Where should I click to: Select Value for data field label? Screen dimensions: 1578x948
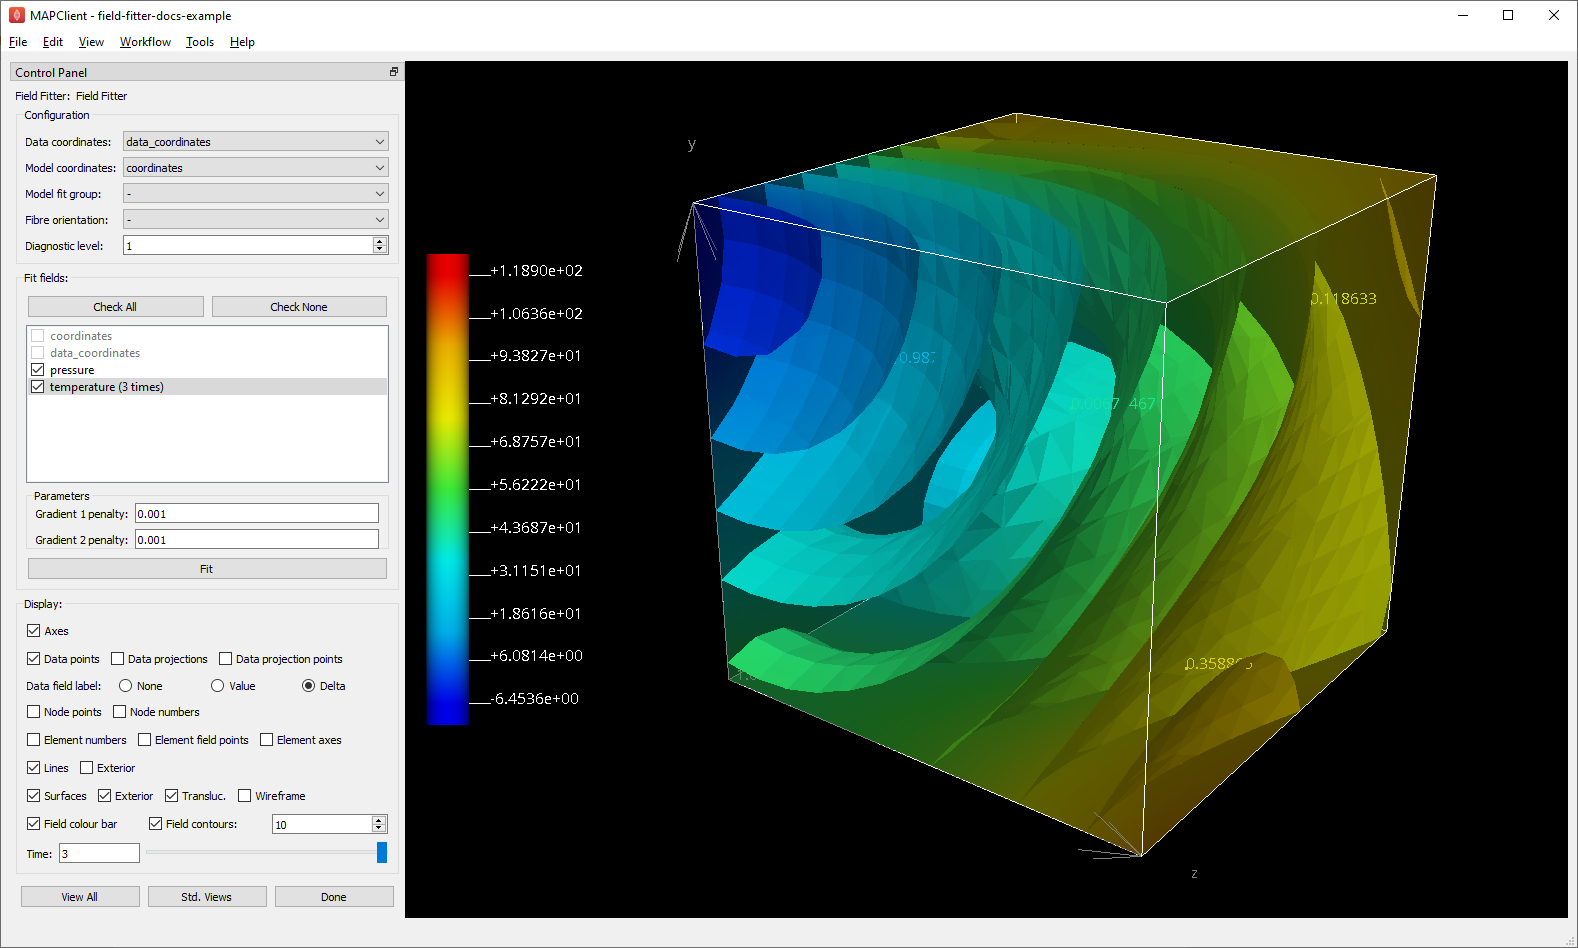[218, 686]
